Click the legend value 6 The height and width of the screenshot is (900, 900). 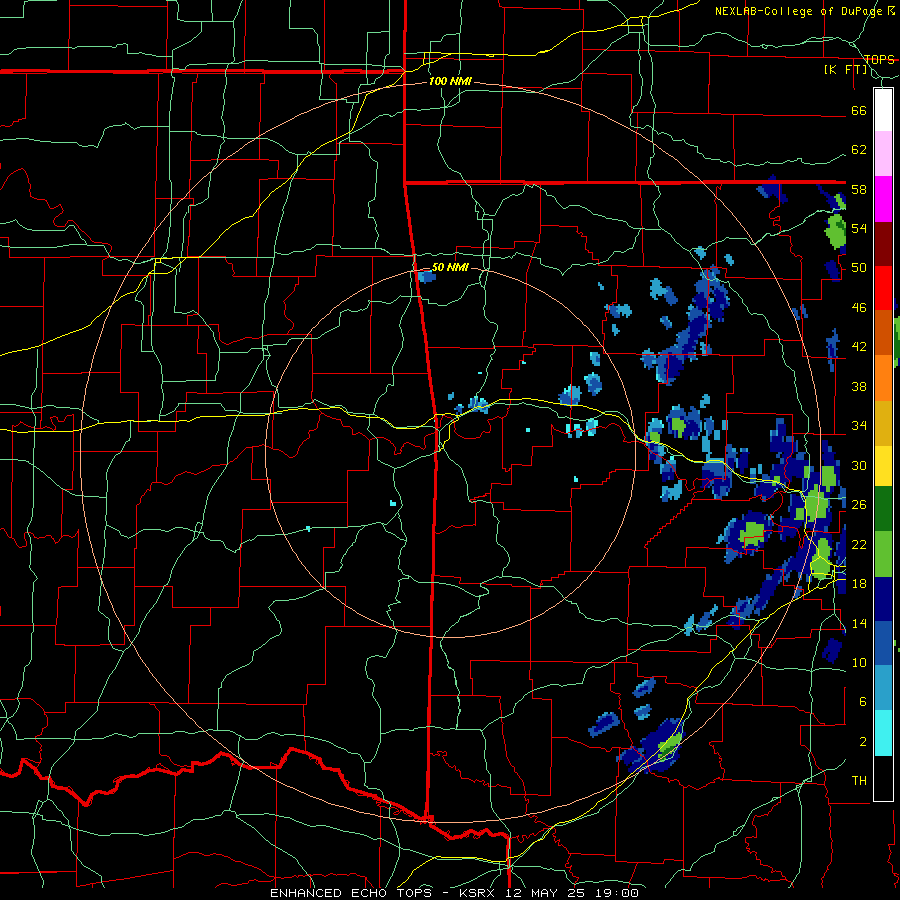[x=862, y=702]
